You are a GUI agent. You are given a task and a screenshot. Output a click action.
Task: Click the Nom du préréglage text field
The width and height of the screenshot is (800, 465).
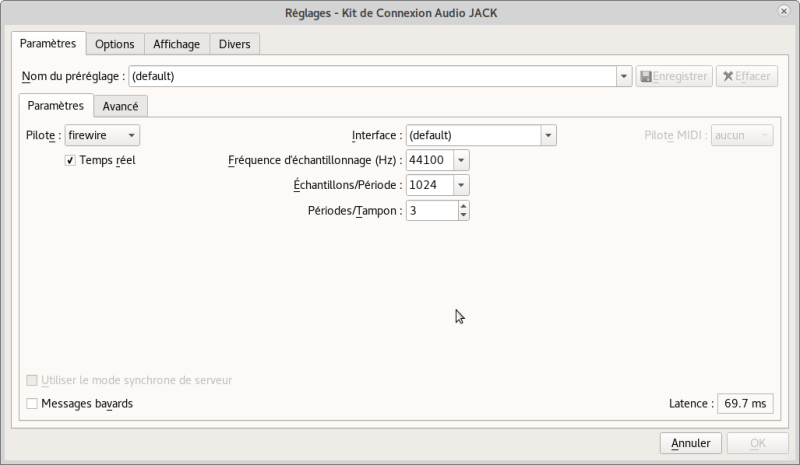(x=370, y=76)
